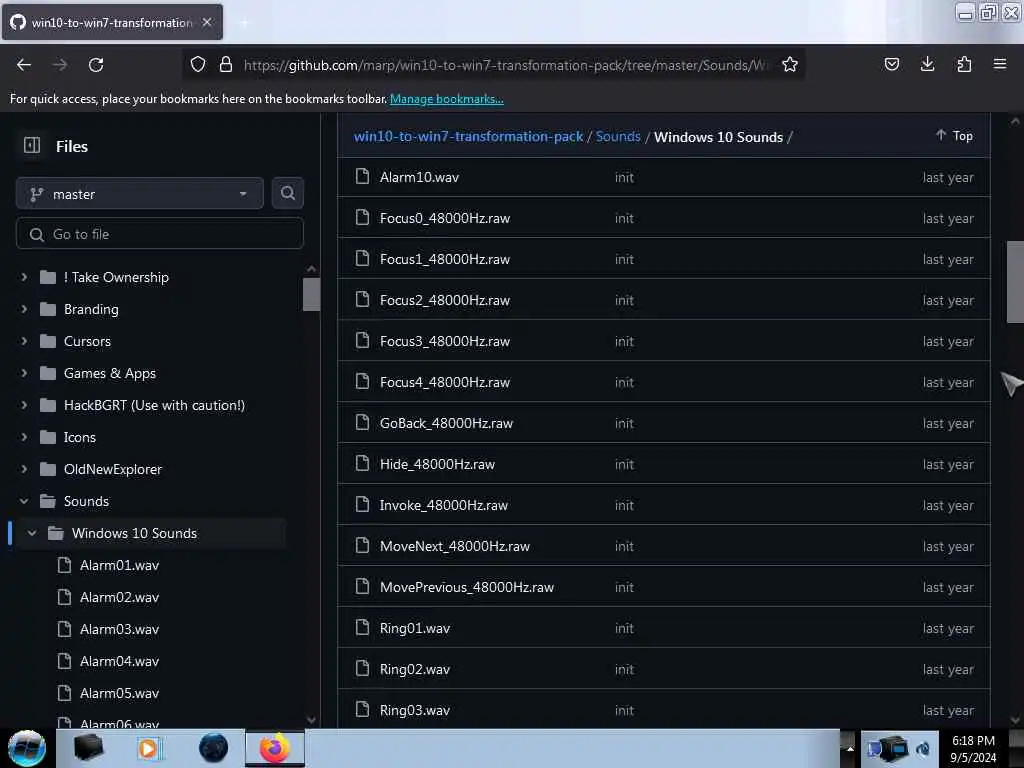1024x768 pixels.
Task: Open MoveNext_48000Hz.raw file
Action: click(x=455, y=546)
